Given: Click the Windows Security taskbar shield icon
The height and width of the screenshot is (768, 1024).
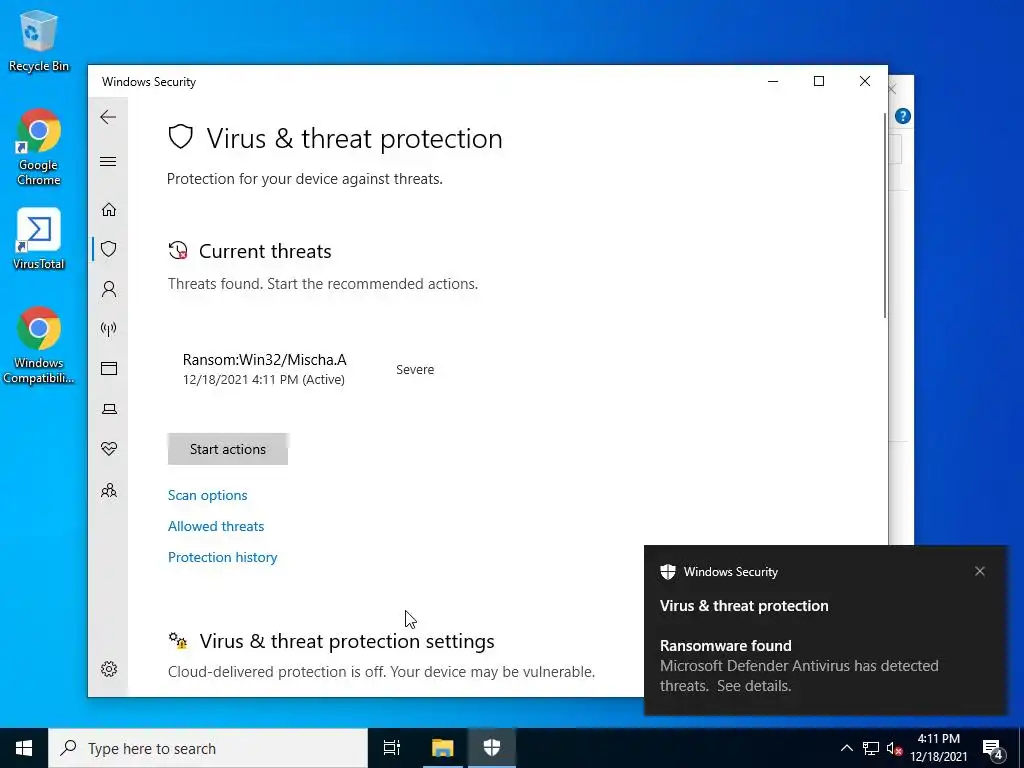Looking at the screenshot, I should 492,748.
